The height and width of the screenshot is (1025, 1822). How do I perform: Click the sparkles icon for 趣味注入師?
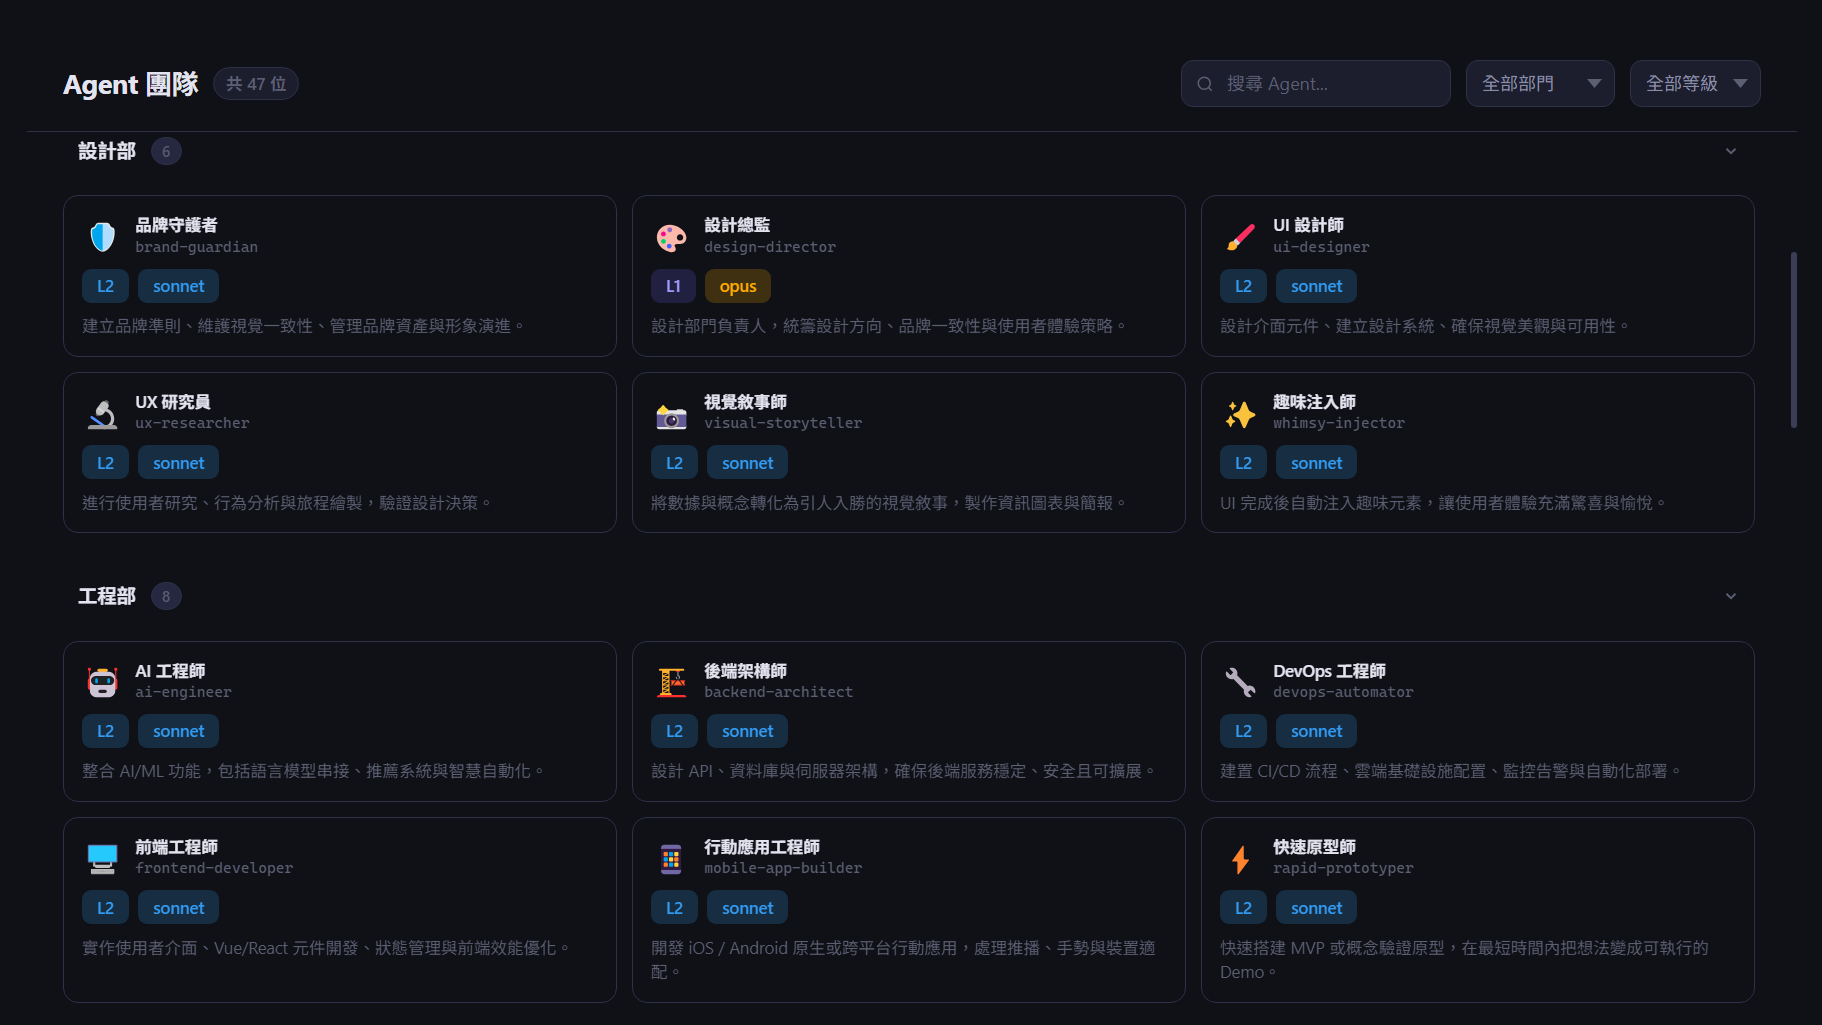pos(1240,412)
